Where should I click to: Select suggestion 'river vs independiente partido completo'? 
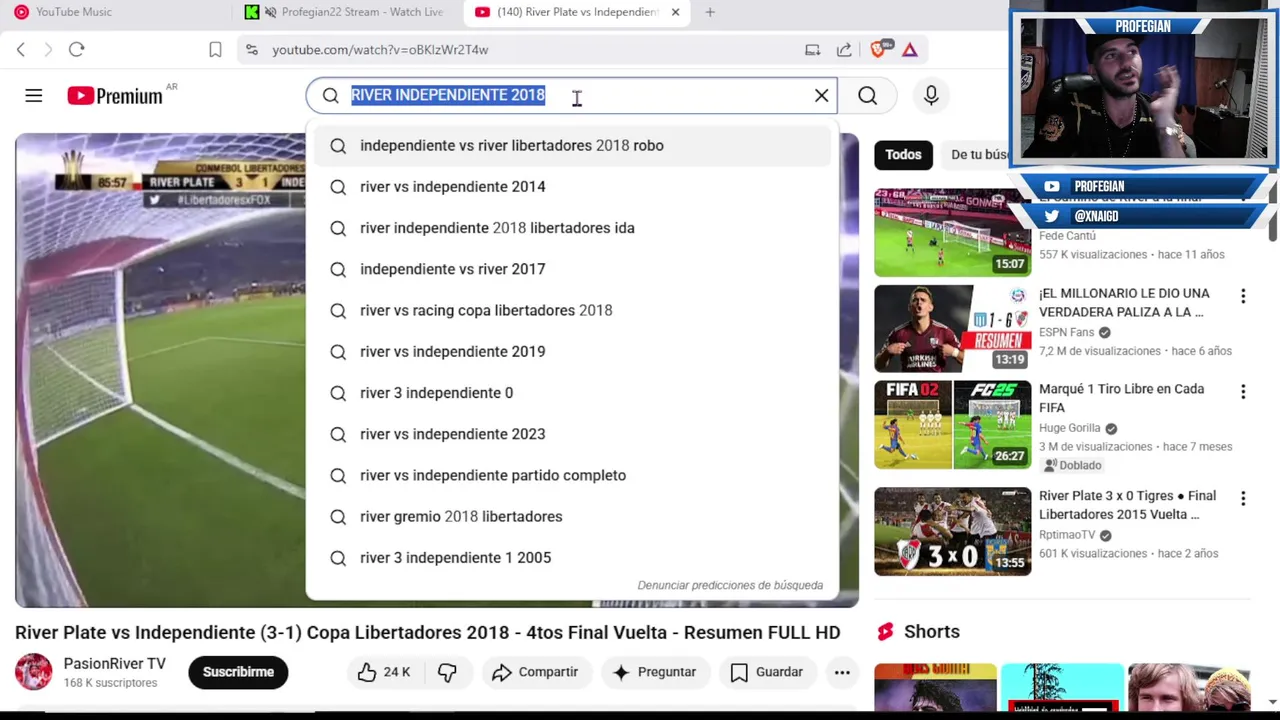tap(572, 475)
